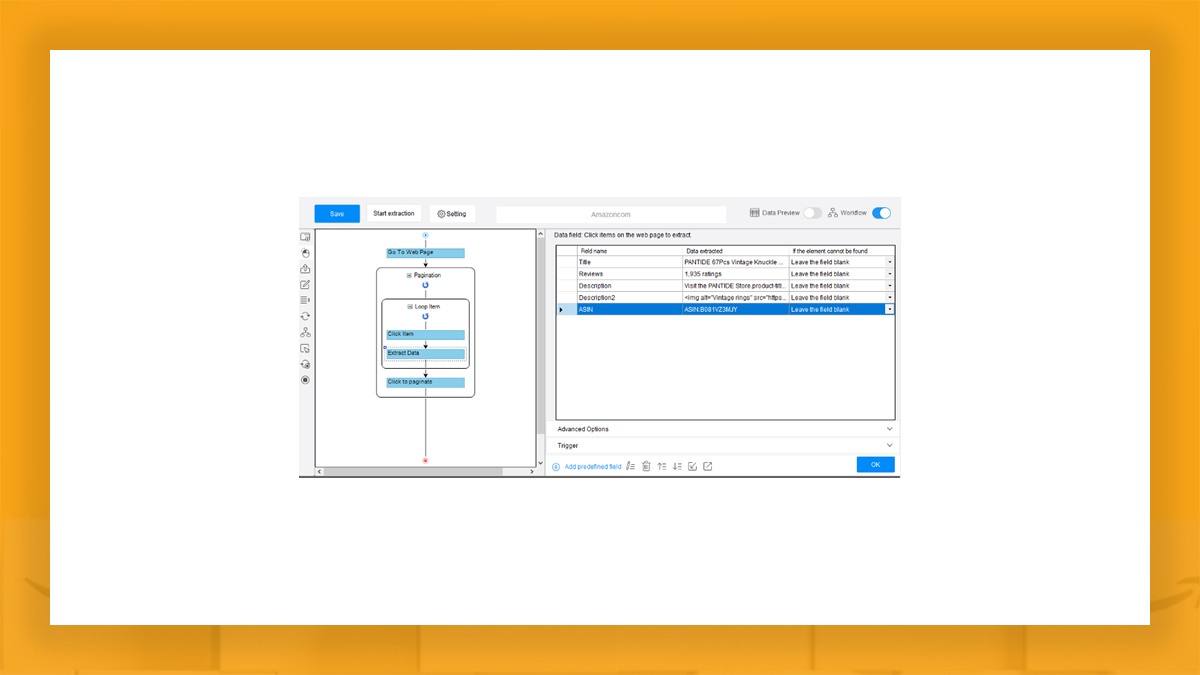Screen dimensions: 1200x675
Task: Click the Add predefined field link
Action: (592, 467)
